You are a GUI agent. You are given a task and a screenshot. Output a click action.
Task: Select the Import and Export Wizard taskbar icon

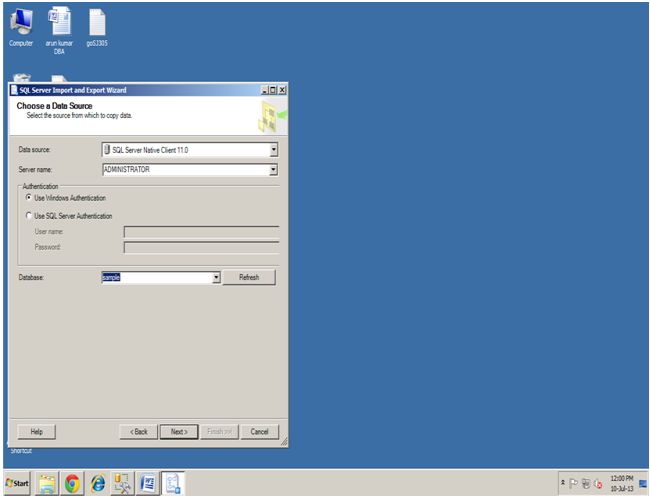coord(173,483)
